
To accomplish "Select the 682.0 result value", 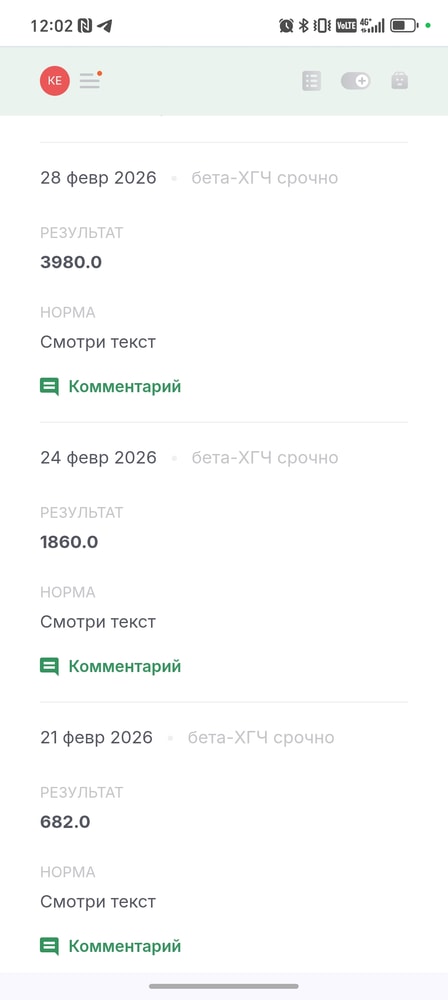I will click(65, 822).
